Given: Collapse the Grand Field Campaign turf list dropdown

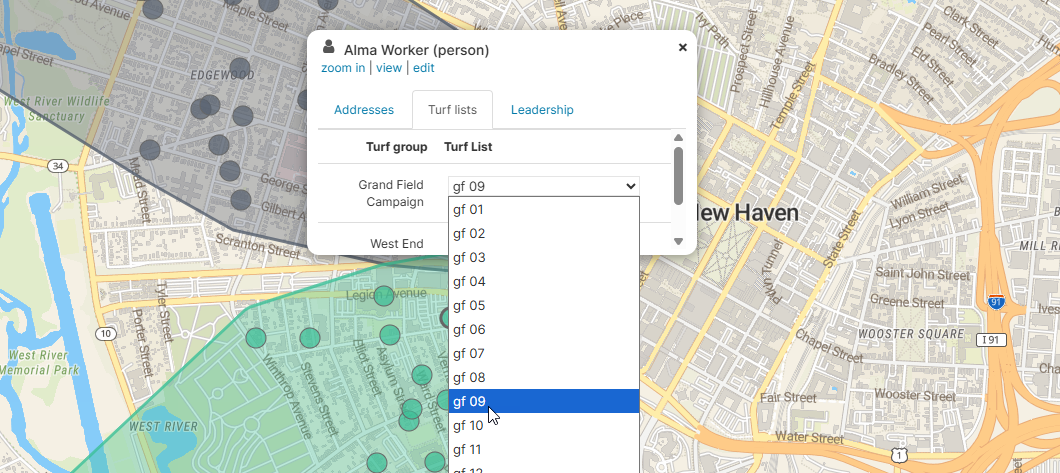Looking at the screenshot, I should tap(544, 186).
